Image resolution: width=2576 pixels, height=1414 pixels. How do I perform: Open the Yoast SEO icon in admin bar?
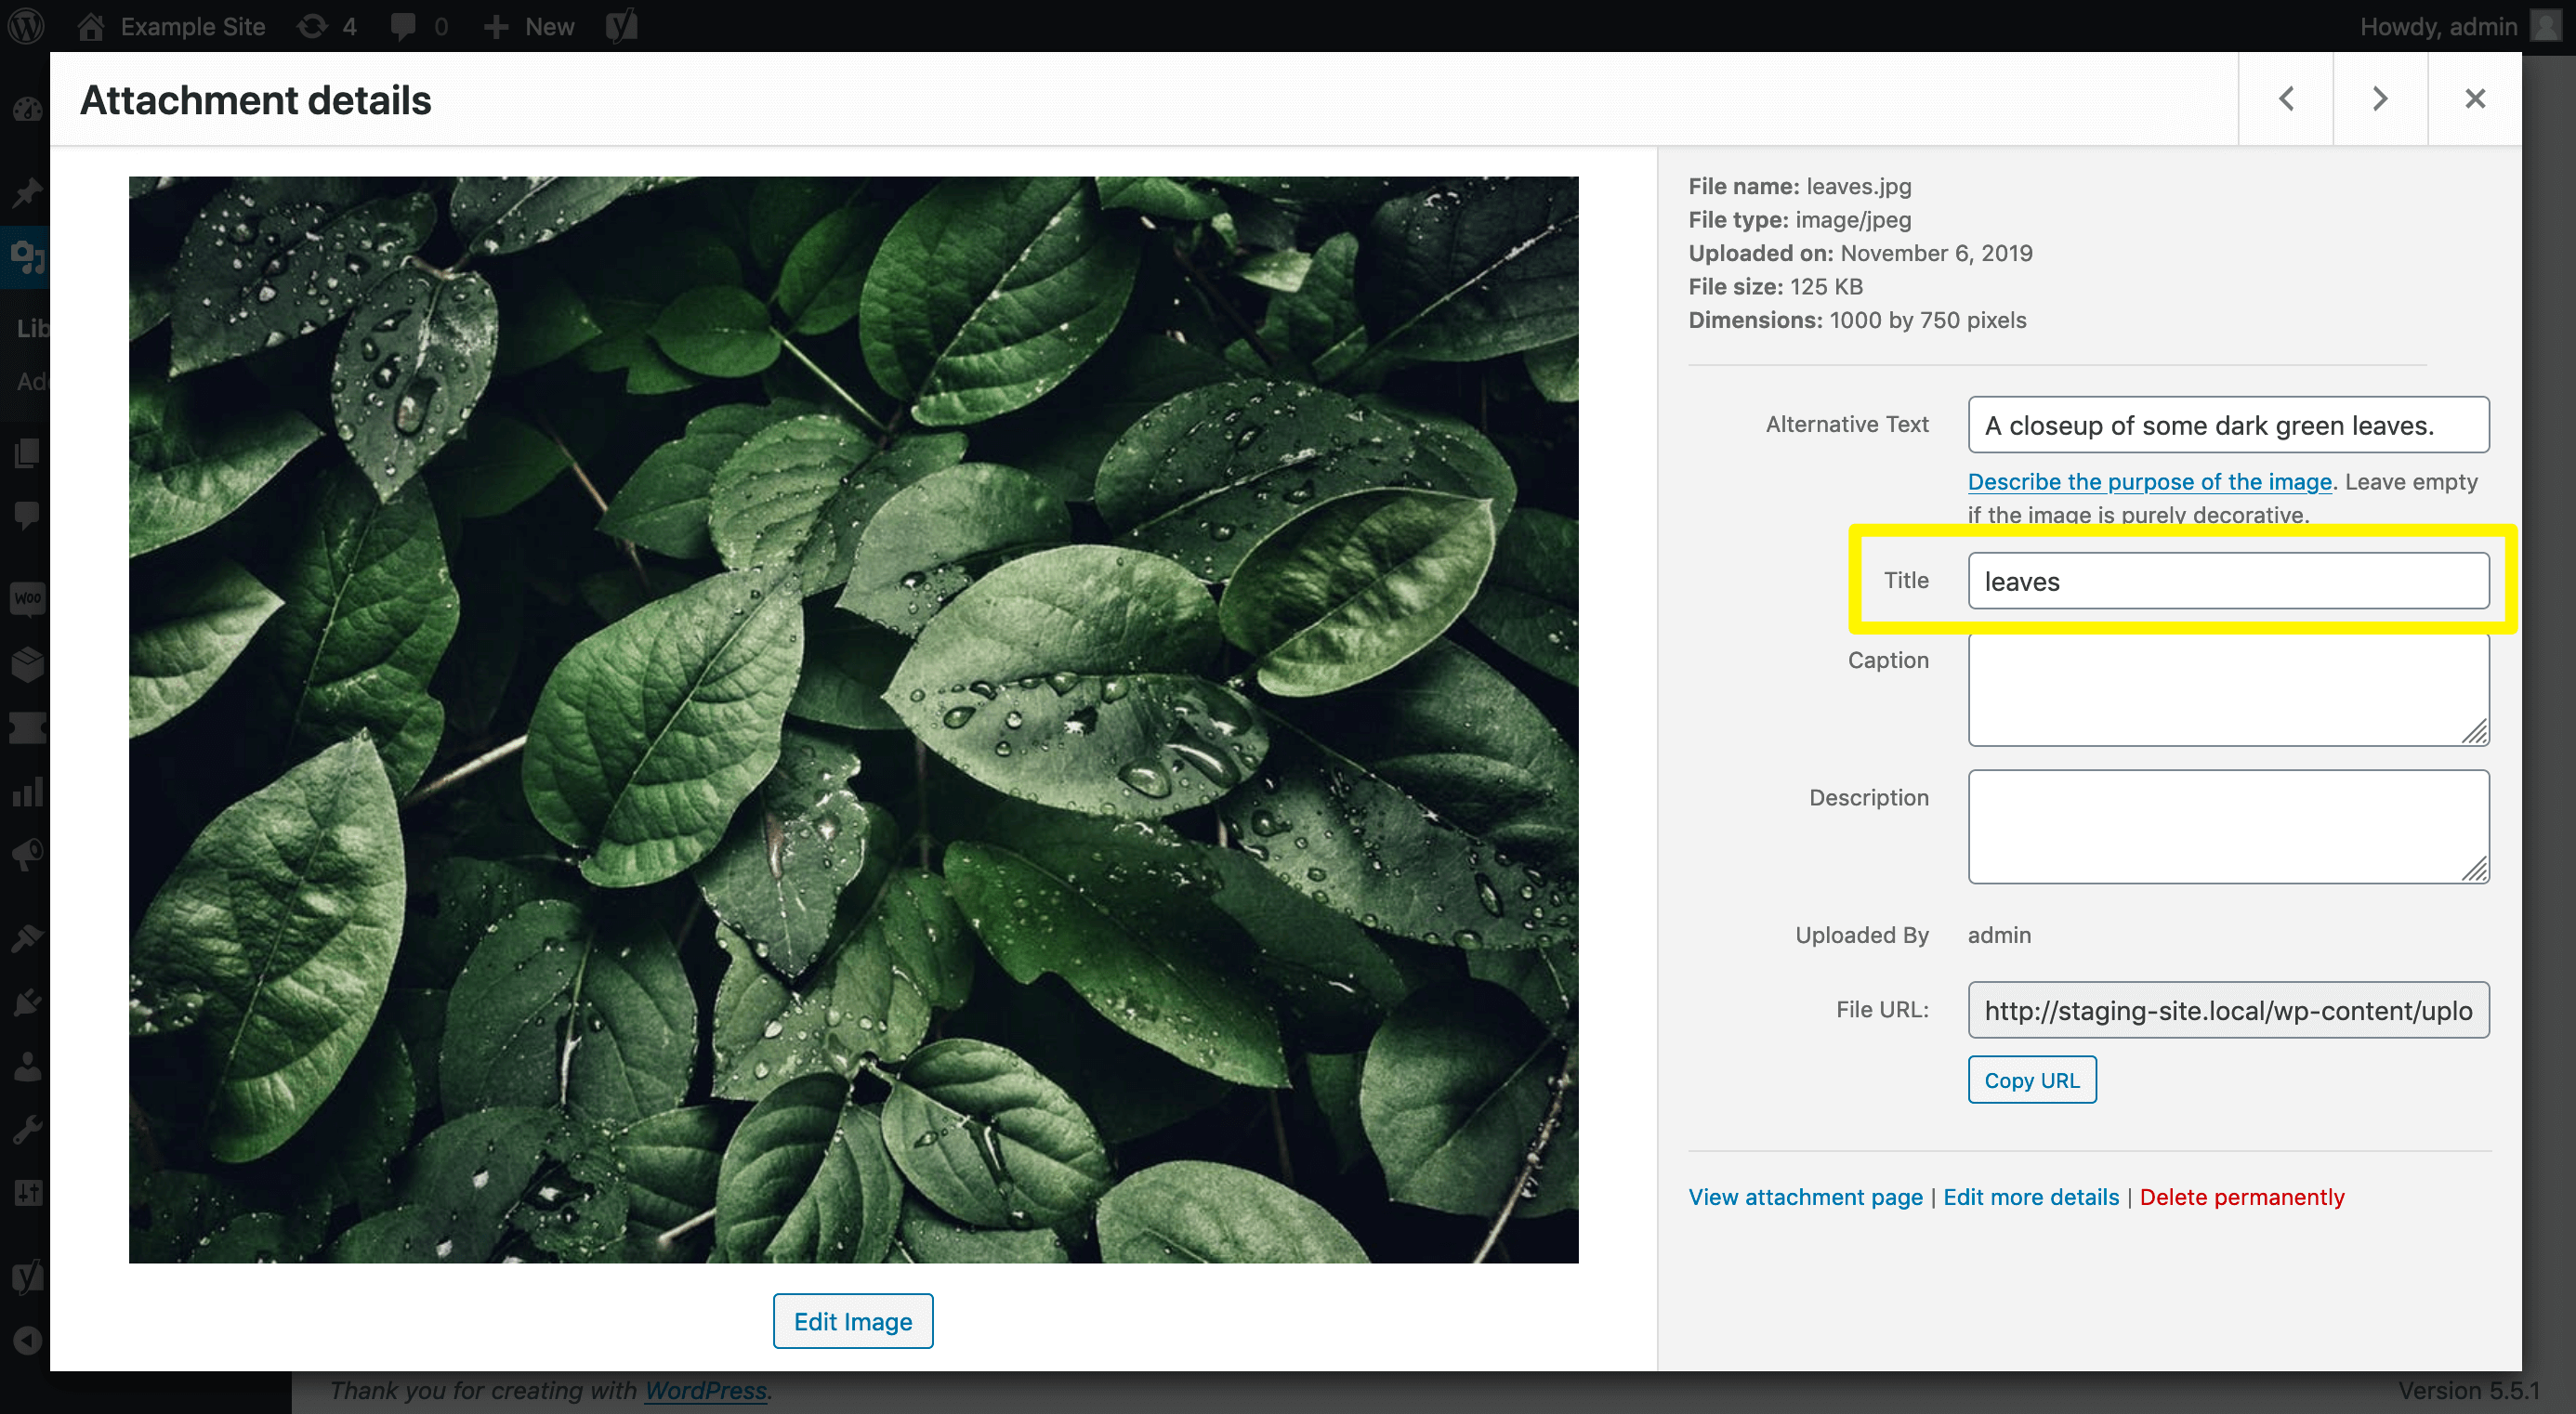pos(620,26)
